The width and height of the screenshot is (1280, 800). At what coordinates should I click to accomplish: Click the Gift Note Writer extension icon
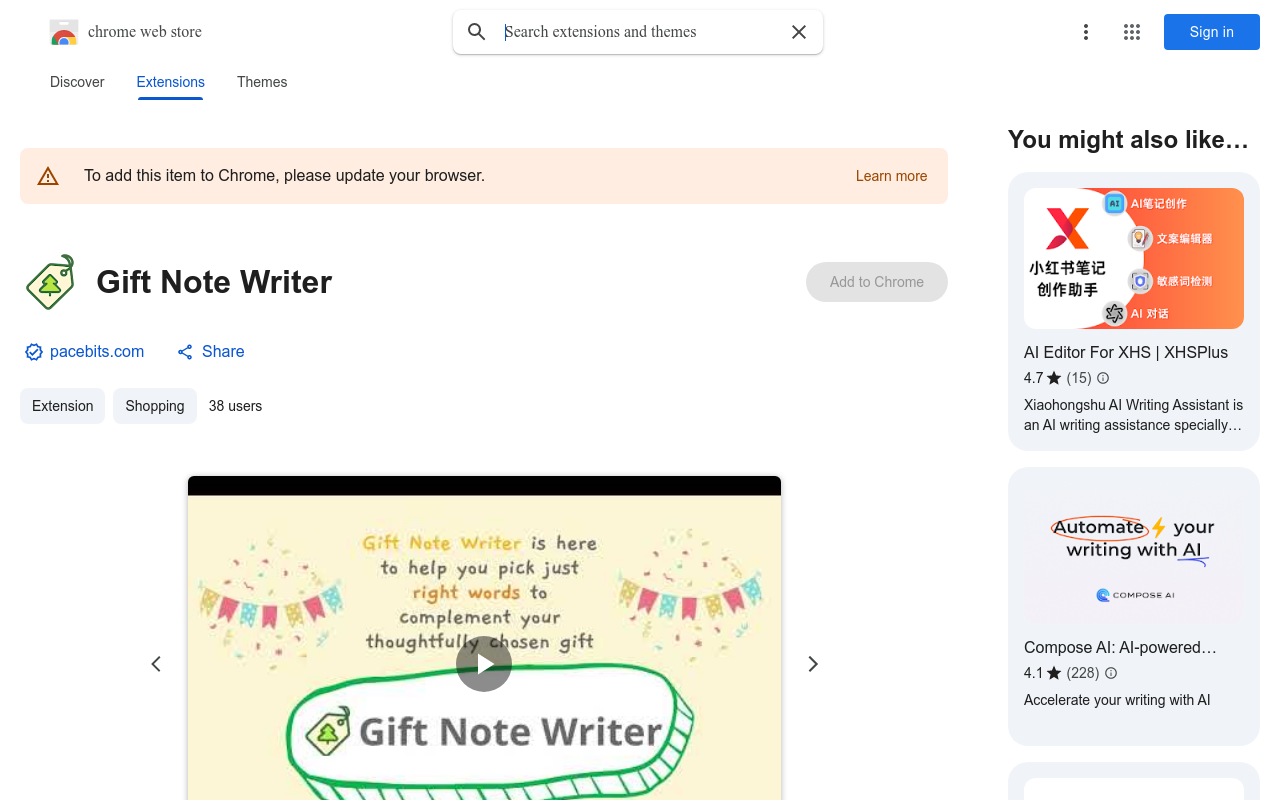[50, 282]
